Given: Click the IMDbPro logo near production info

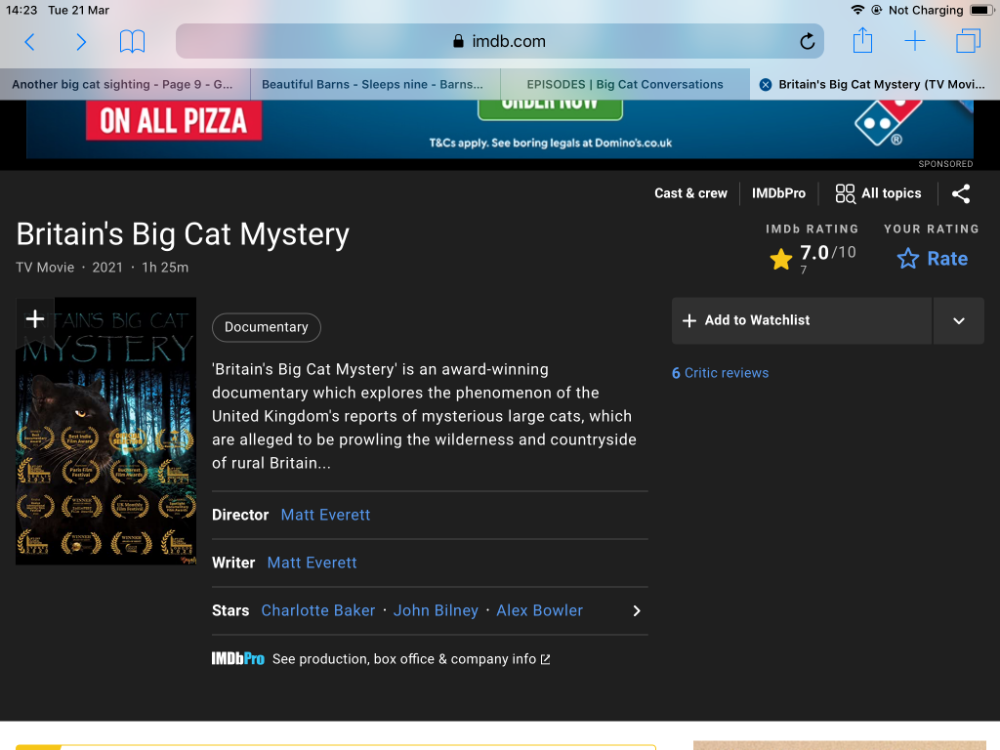Looking at the screenshot, I should pos(238,659).
